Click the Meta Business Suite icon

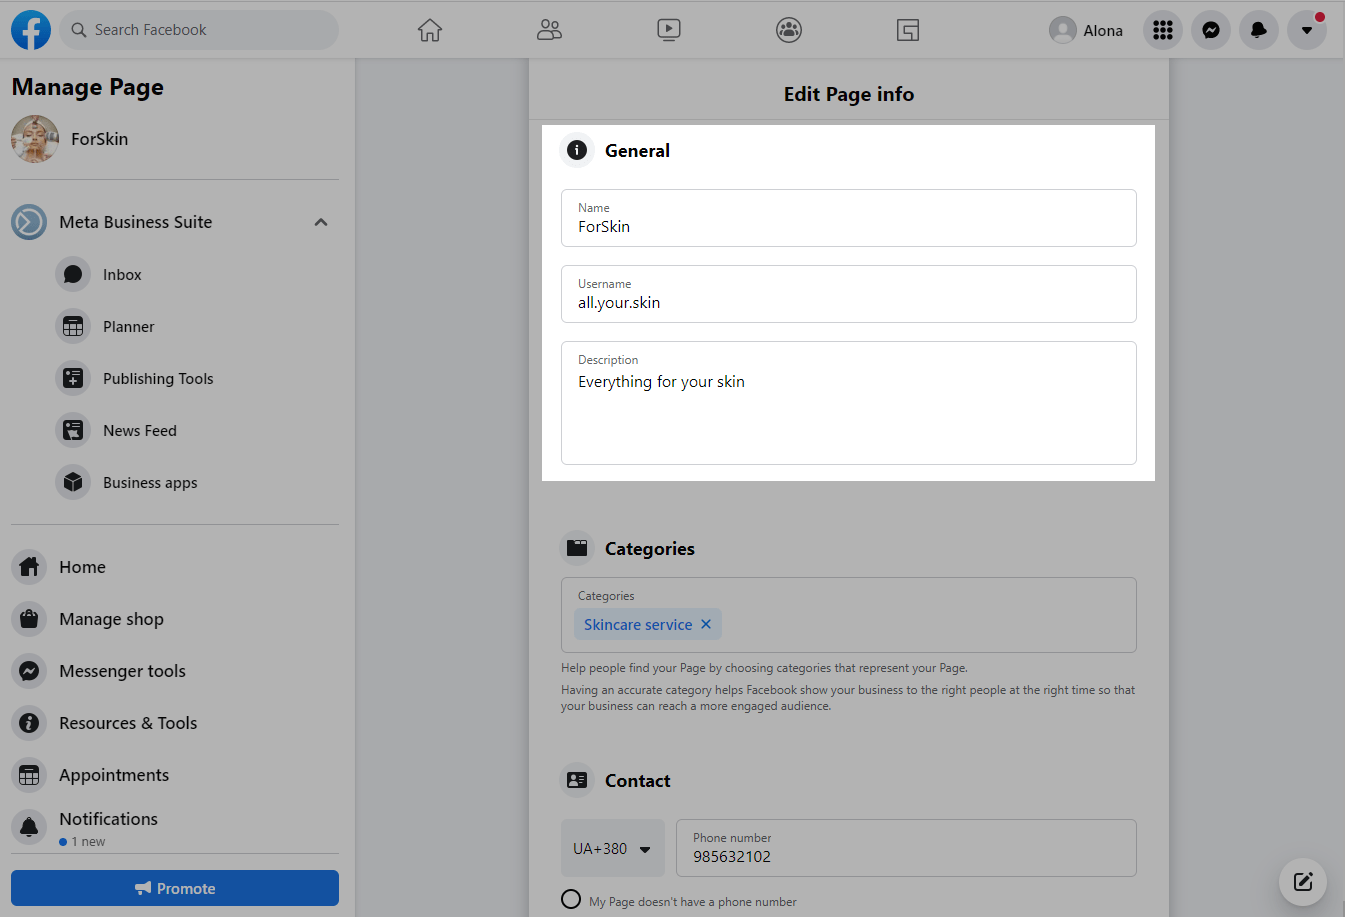click(29, 222)
